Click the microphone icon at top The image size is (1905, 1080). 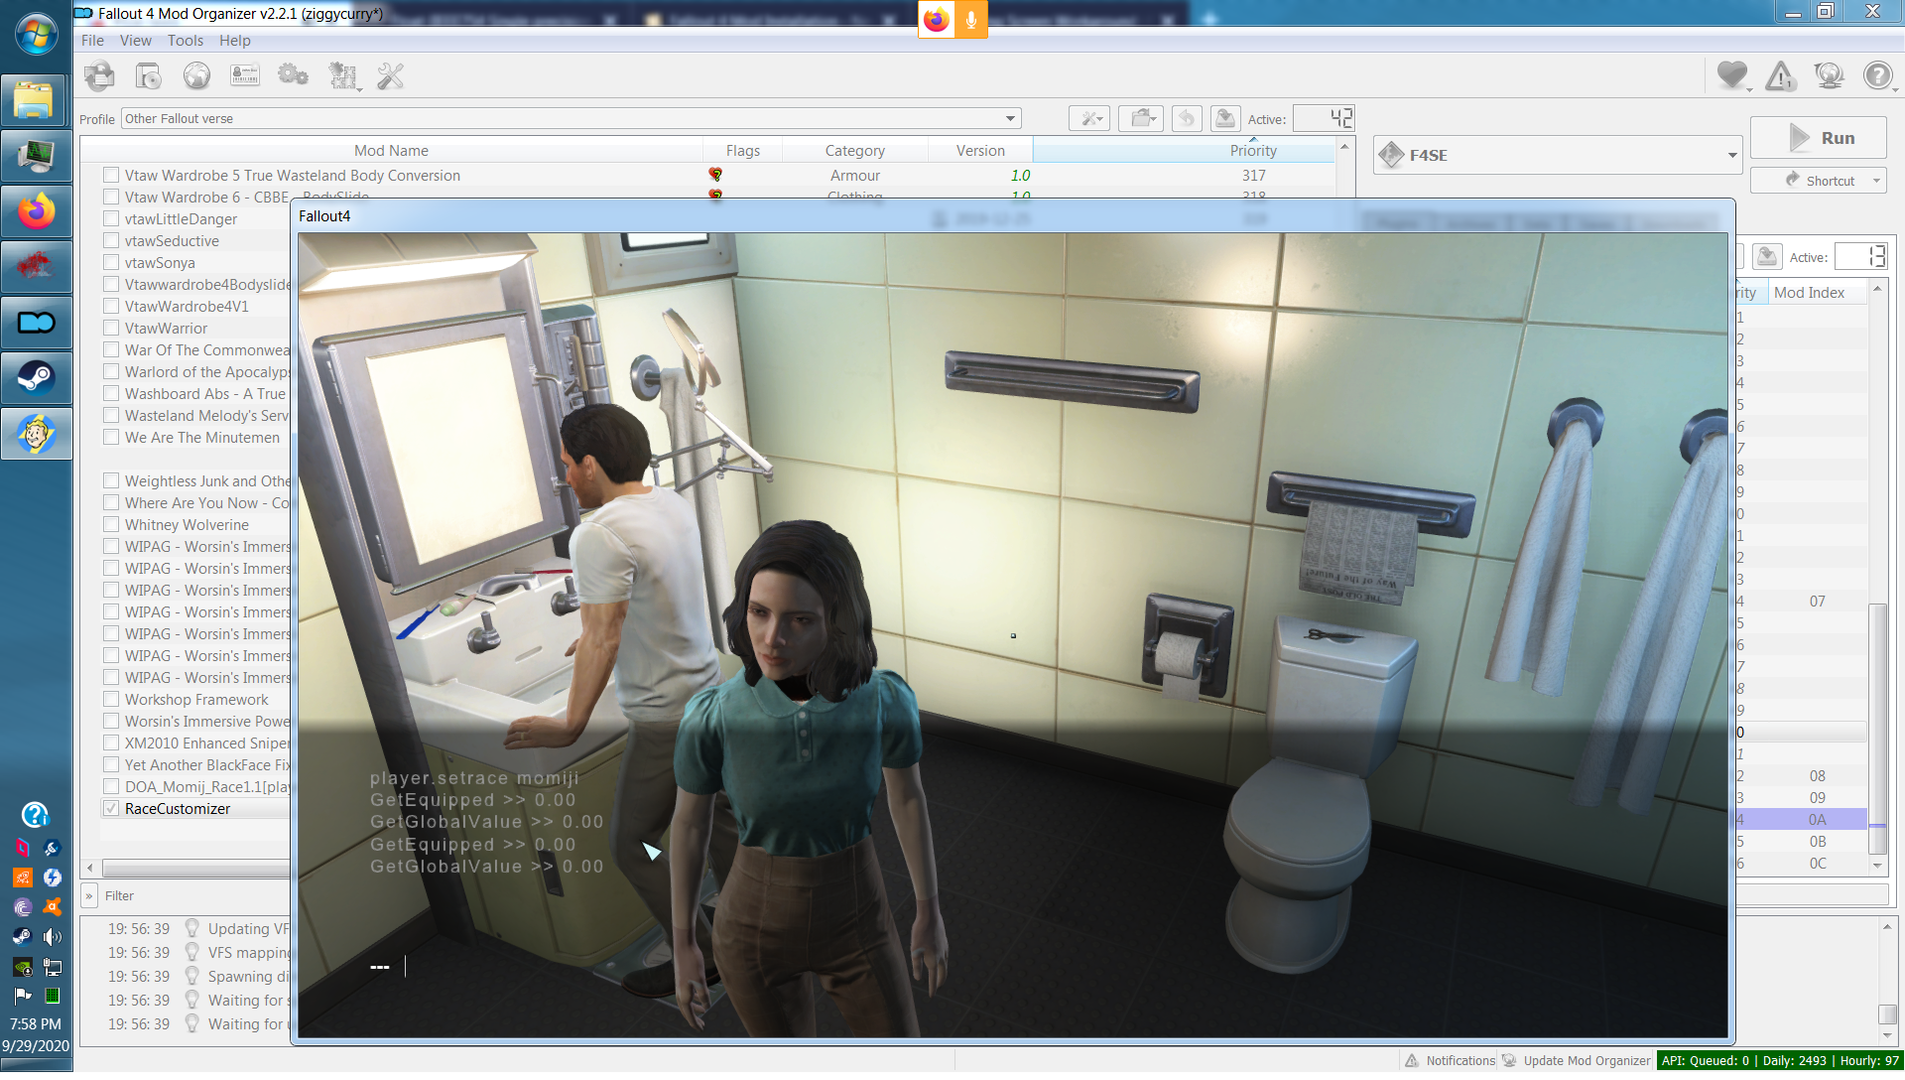coord(970,19)
